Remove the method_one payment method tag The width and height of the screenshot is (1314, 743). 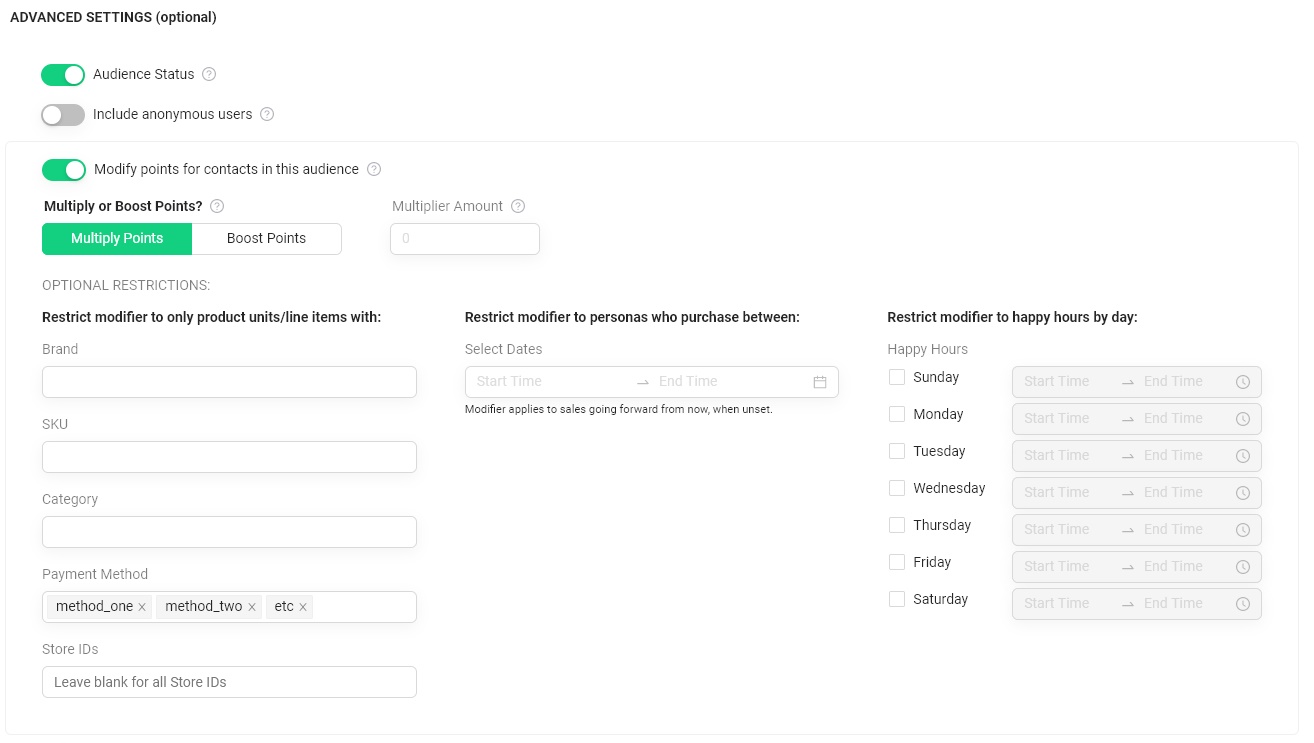(x=141, y=606)
